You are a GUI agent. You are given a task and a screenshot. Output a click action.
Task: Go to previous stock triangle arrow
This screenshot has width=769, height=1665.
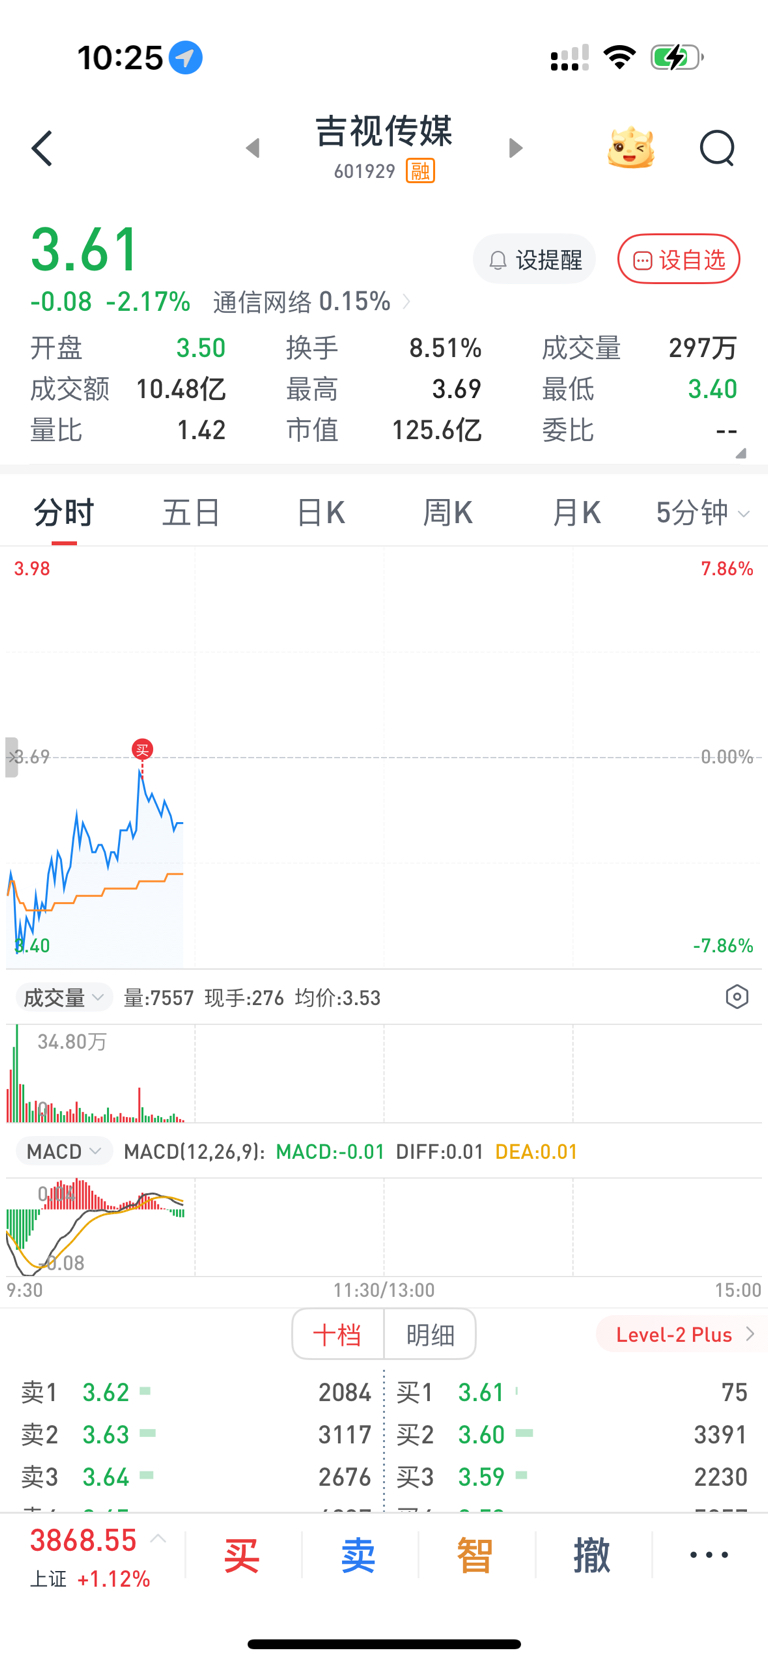click(253, 148)
